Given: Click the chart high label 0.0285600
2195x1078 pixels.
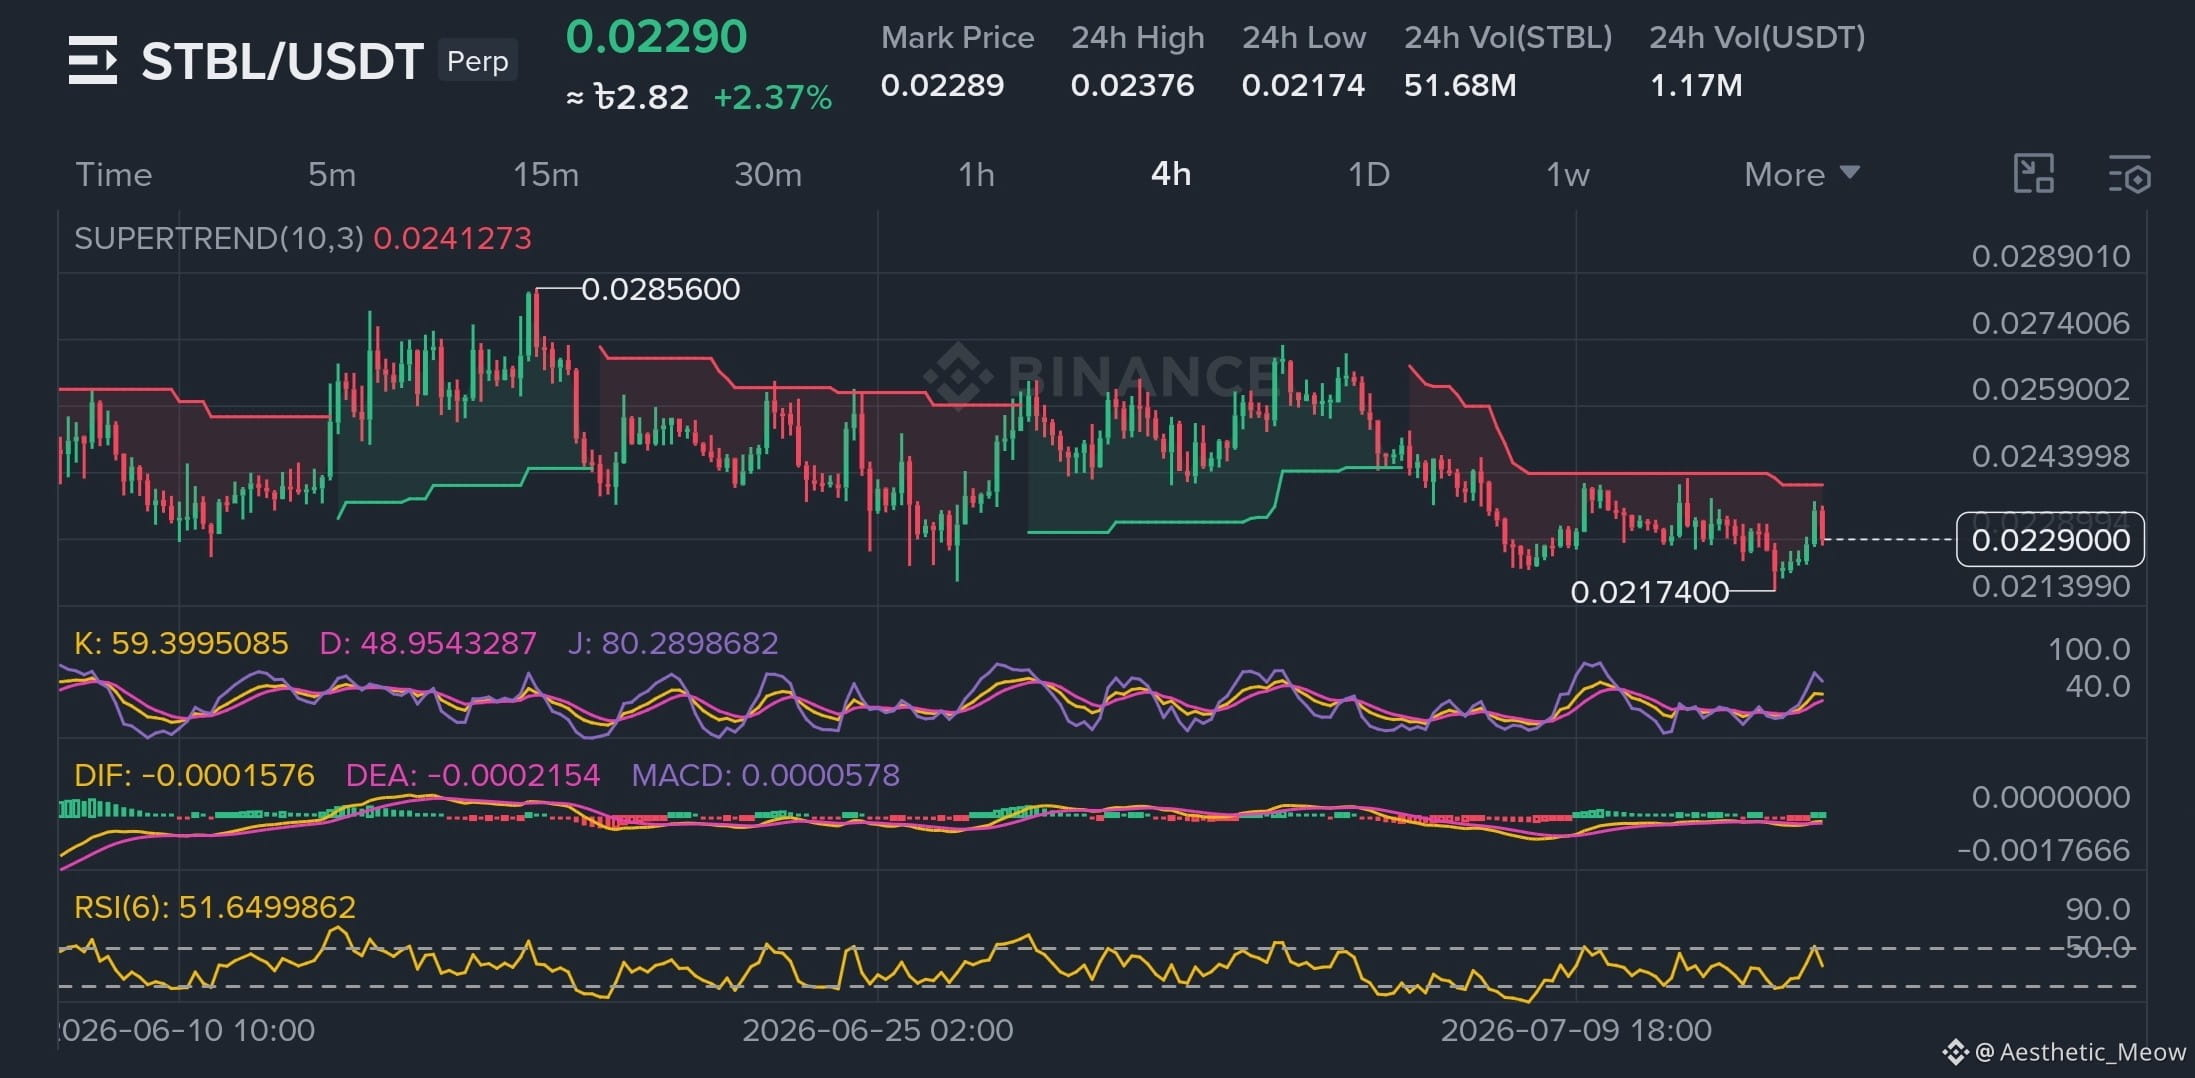Looking at the screenshot, I should coord(661,289).
